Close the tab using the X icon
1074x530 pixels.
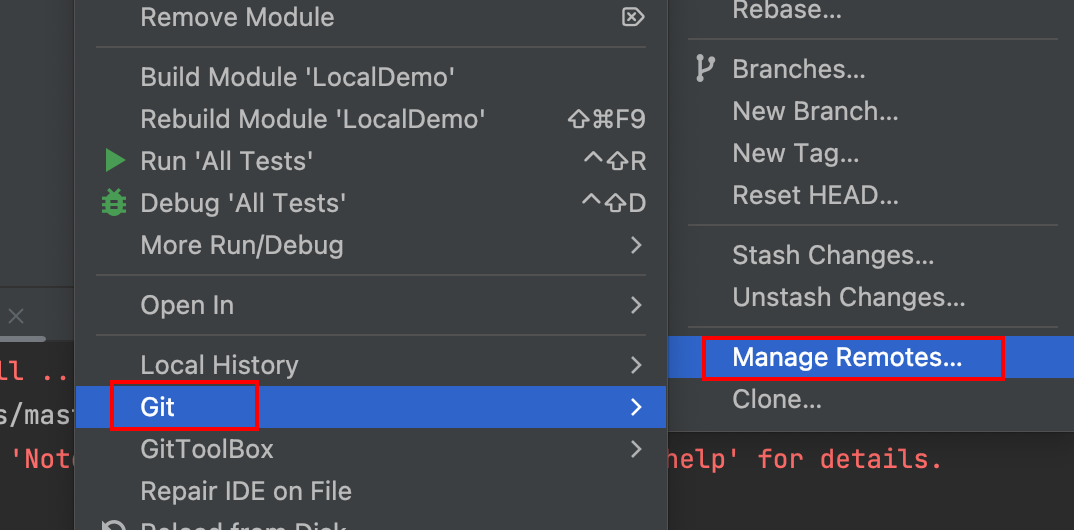point(16,316)
